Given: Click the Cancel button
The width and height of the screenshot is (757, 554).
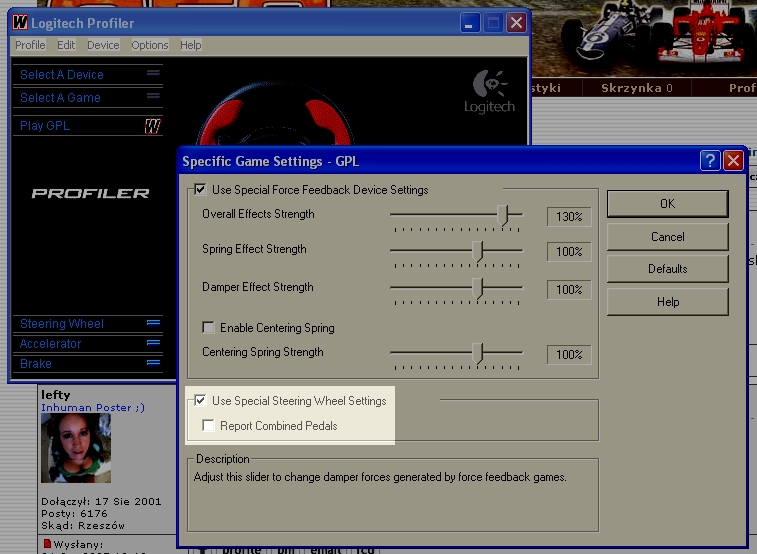Looking at the screenshot, I should [x=667, y=236].
